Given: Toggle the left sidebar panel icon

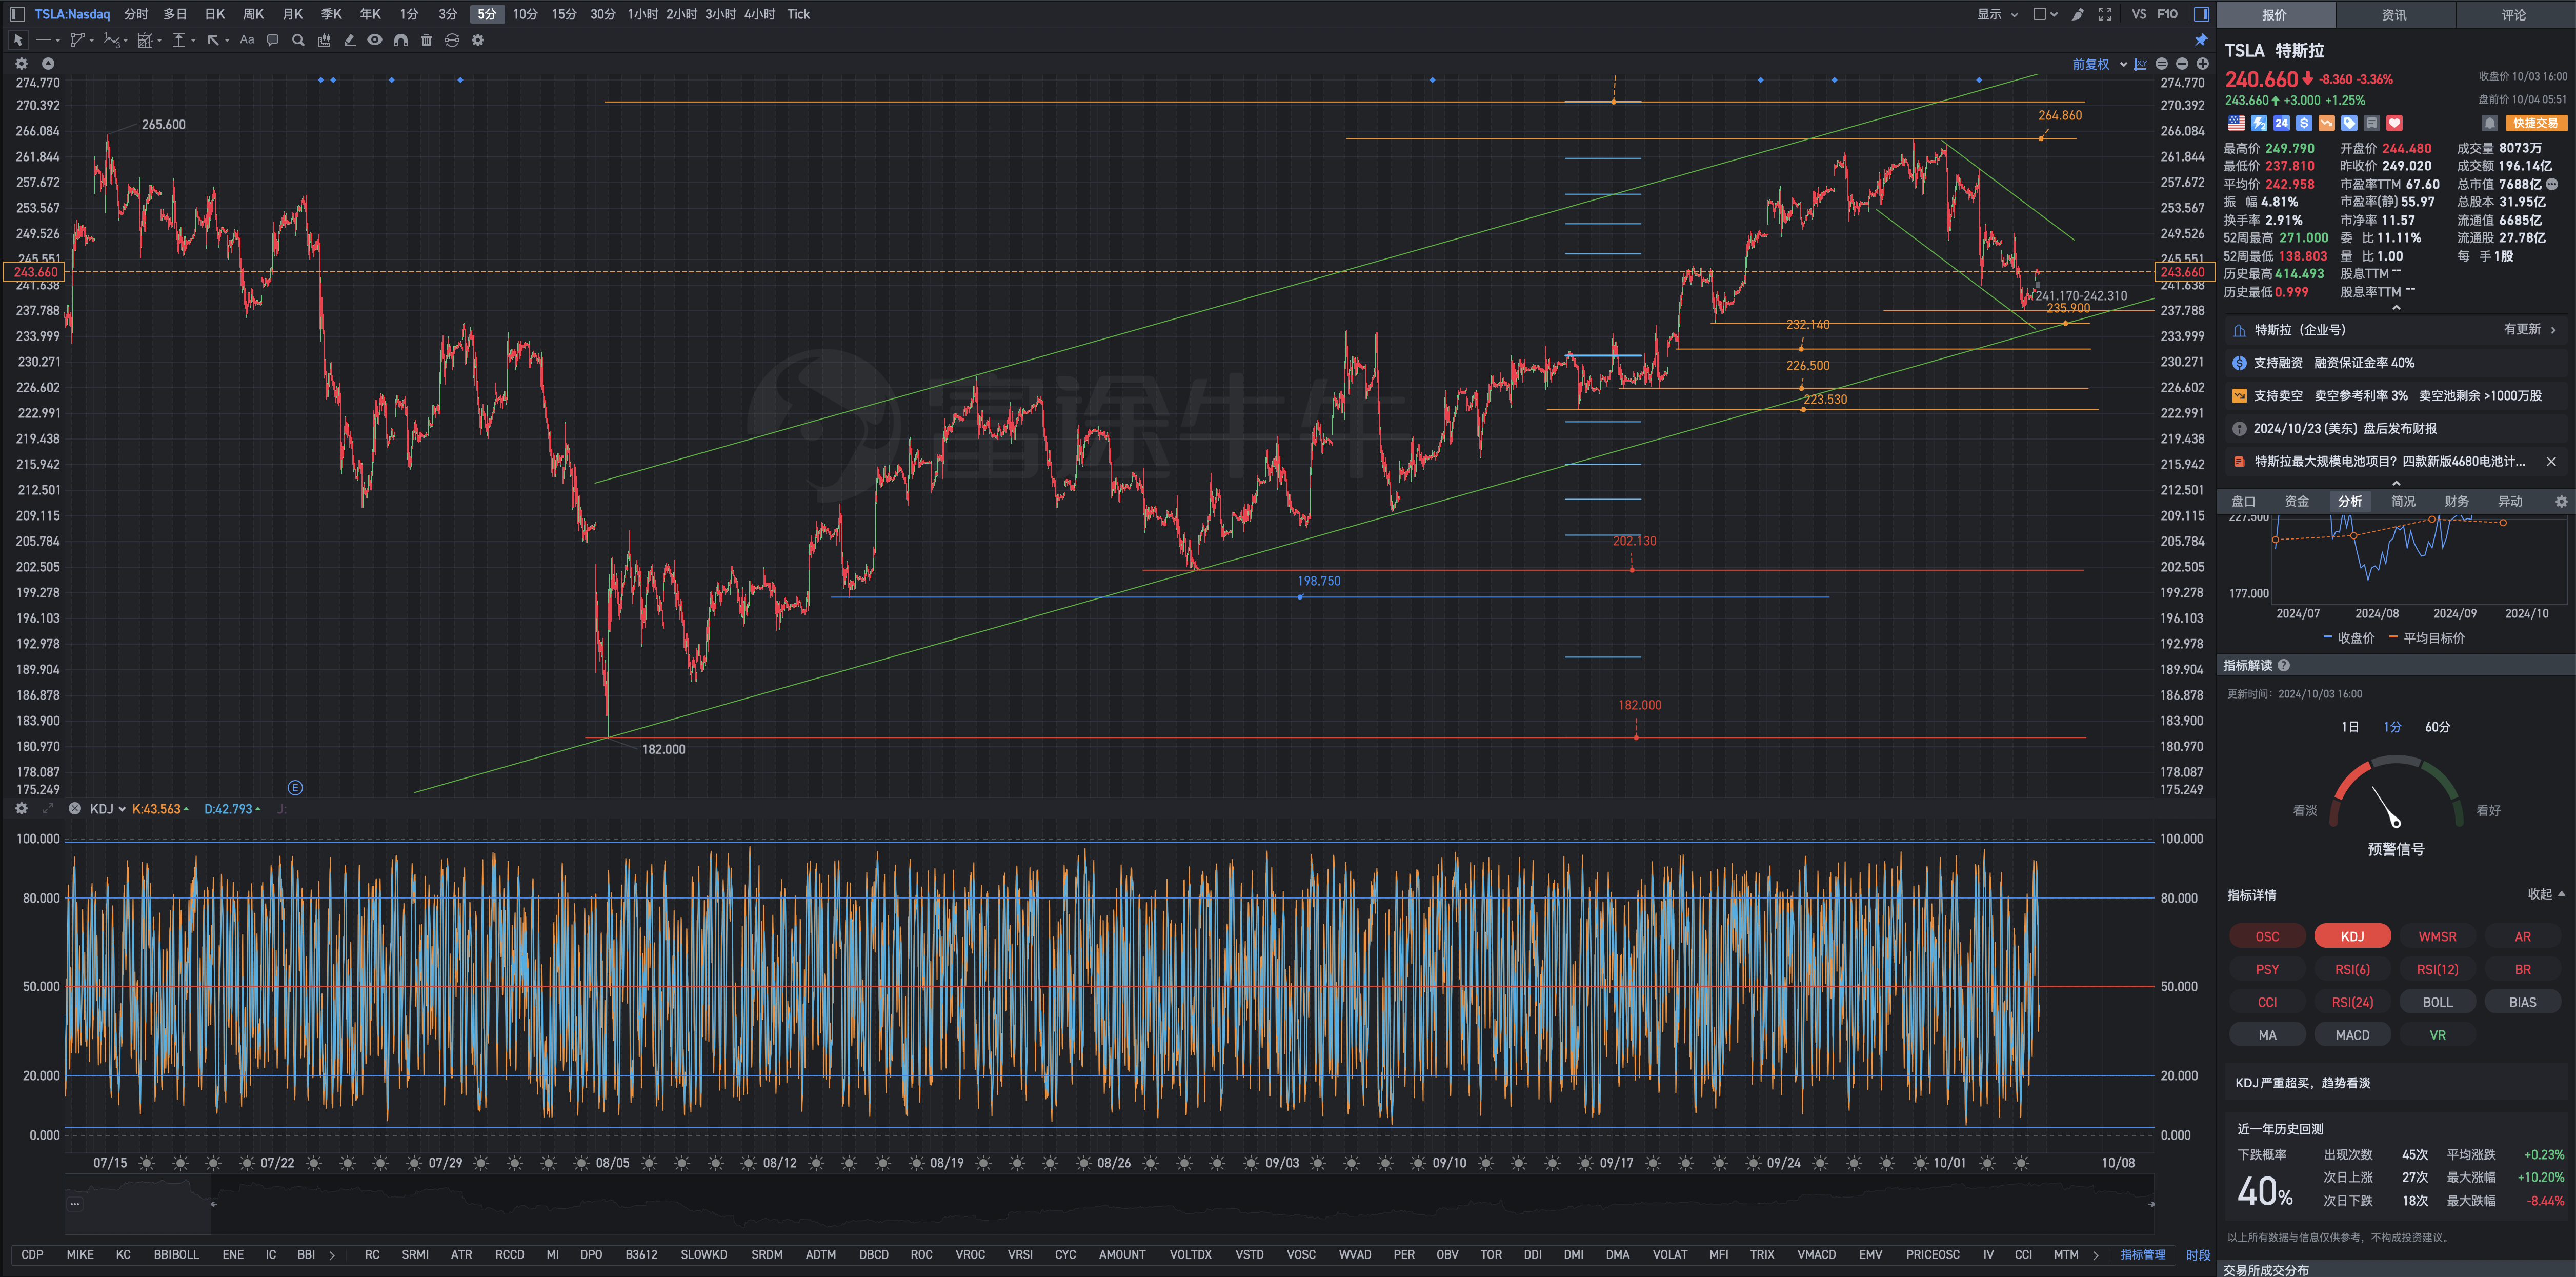Looking at the screenshot, I should [x=17, y=14].
